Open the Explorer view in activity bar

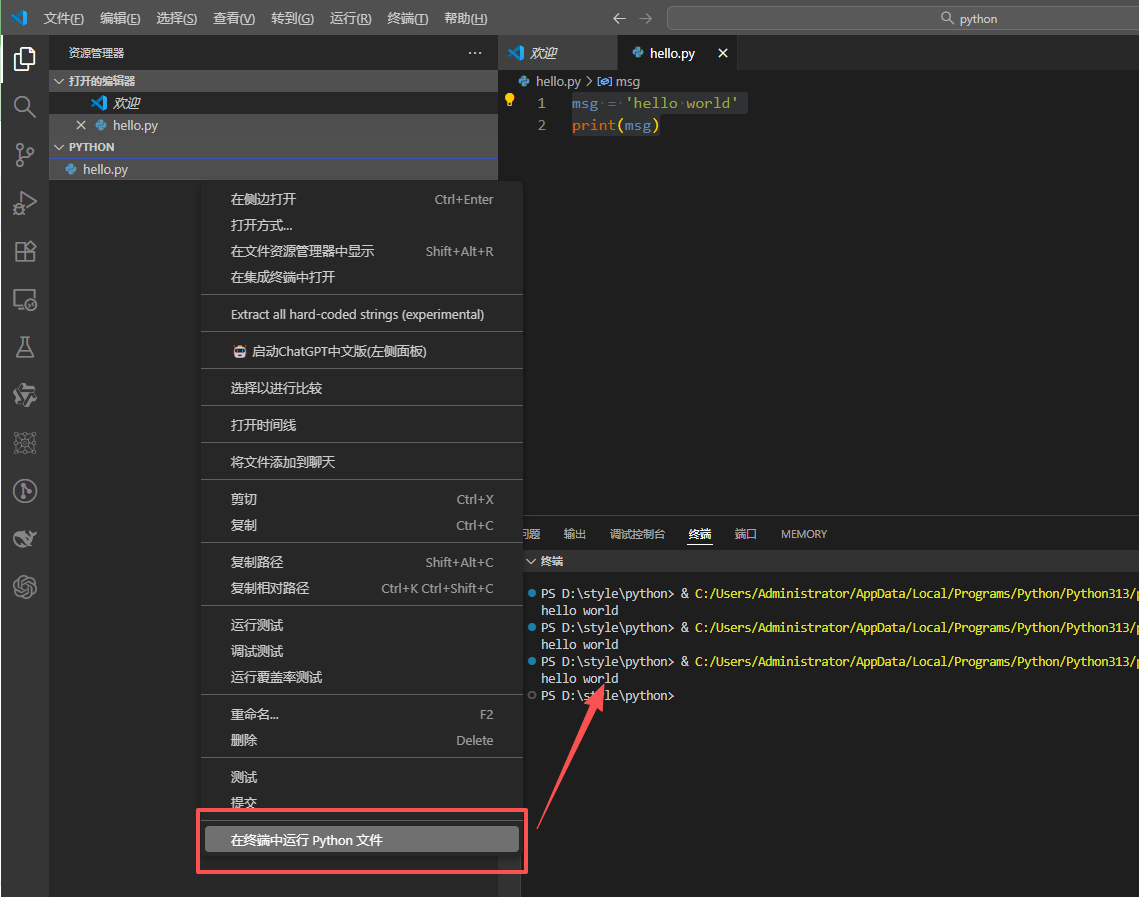25,59
